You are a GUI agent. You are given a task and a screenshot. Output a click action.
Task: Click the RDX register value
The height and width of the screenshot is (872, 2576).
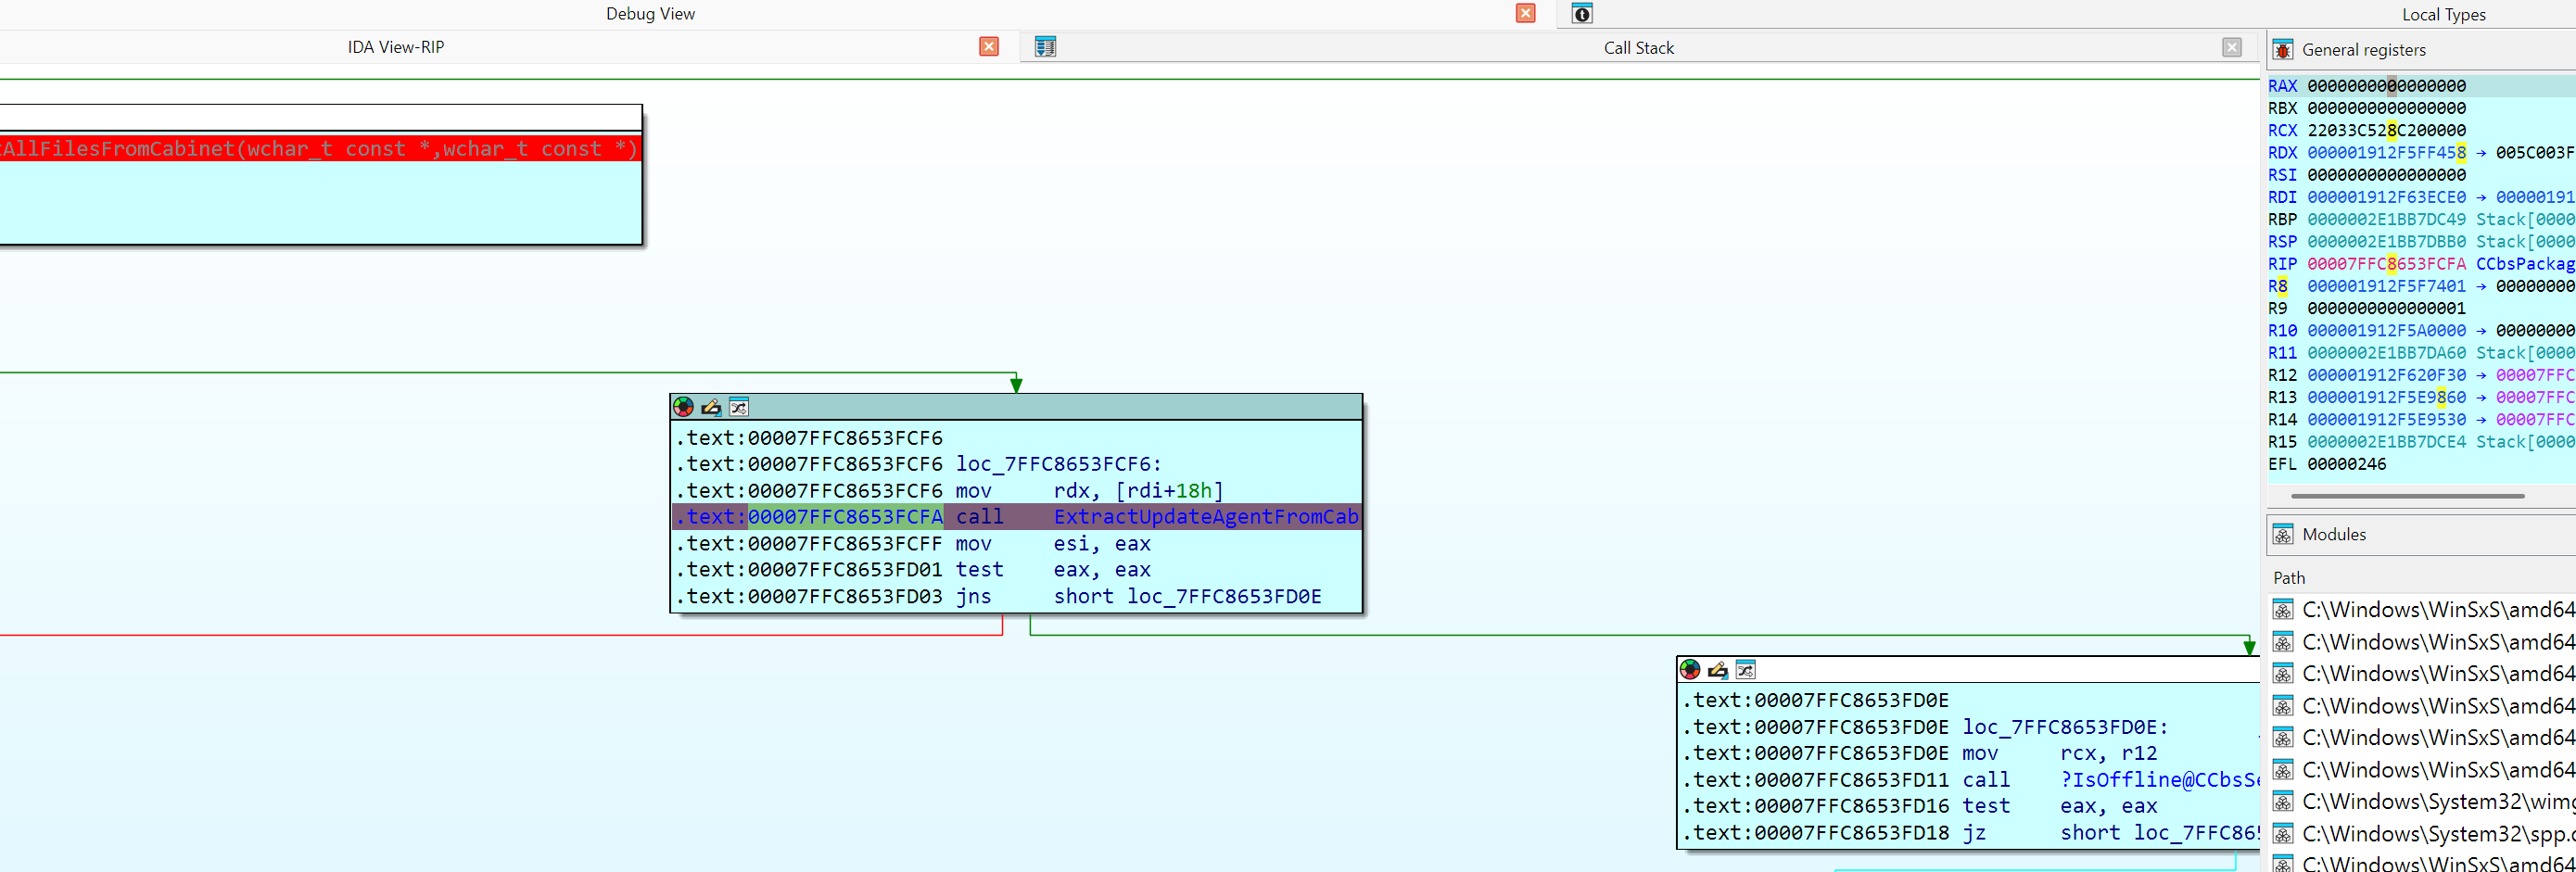pos(2386,153)
